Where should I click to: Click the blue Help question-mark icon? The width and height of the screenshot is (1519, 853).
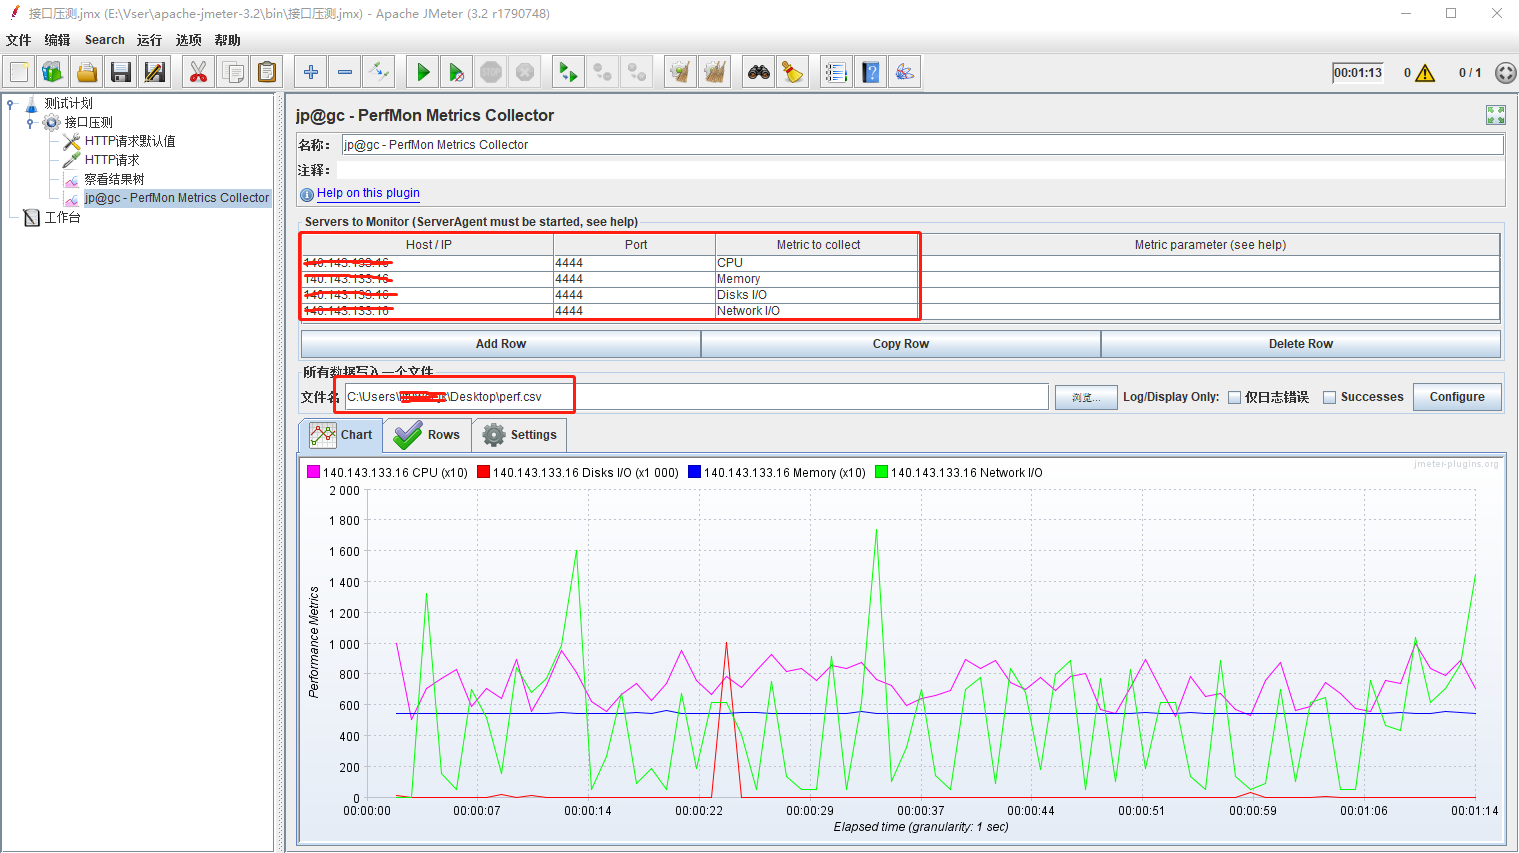pos(871,72)
